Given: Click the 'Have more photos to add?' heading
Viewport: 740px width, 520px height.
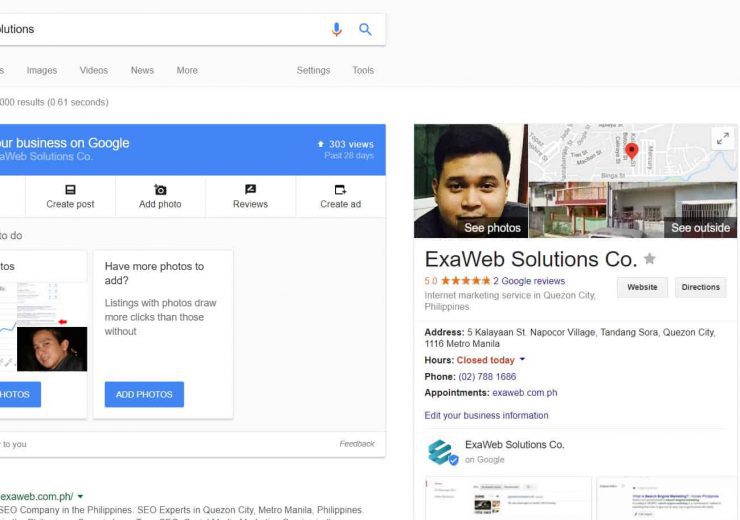Looking at the screenshot, I should click(154, 273).
